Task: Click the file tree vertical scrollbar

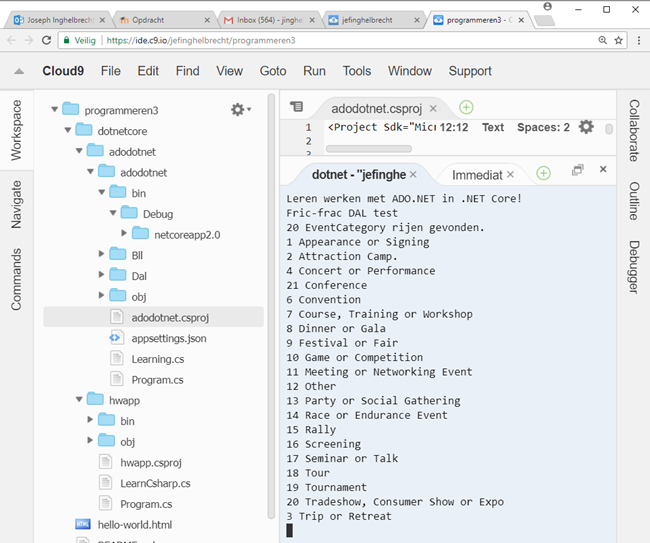Action: pyautogui.click(x=271, y=306)
